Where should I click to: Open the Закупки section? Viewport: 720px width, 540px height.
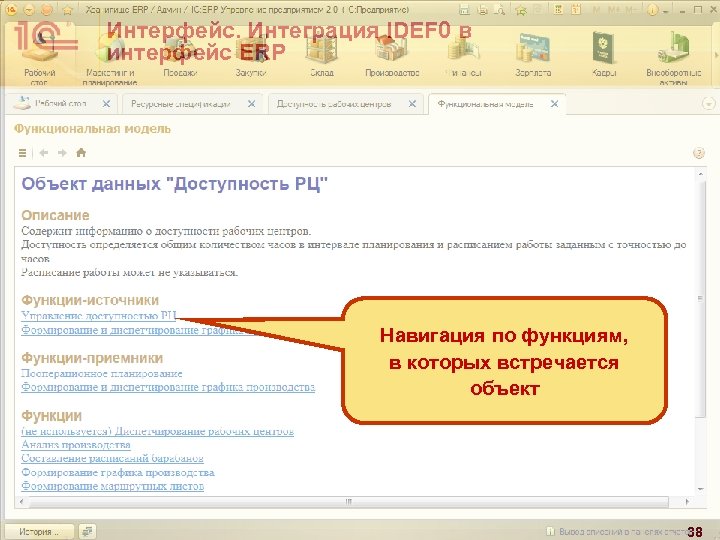click(251, 55)
